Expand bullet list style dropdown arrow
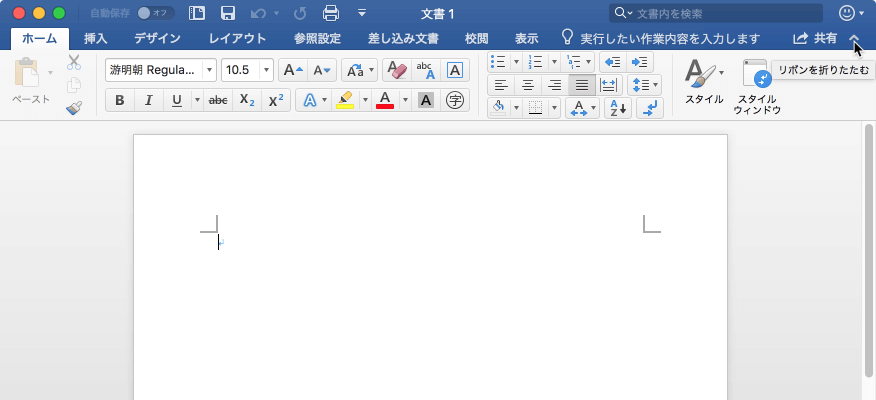The image size is (876, 400). 516,61
